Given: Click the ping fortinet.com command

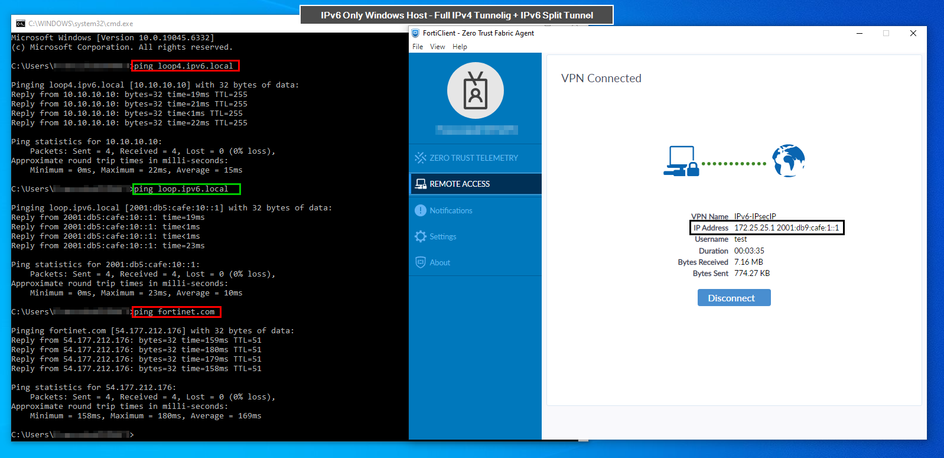Looking at the screenshot, I should coord(176,312).
